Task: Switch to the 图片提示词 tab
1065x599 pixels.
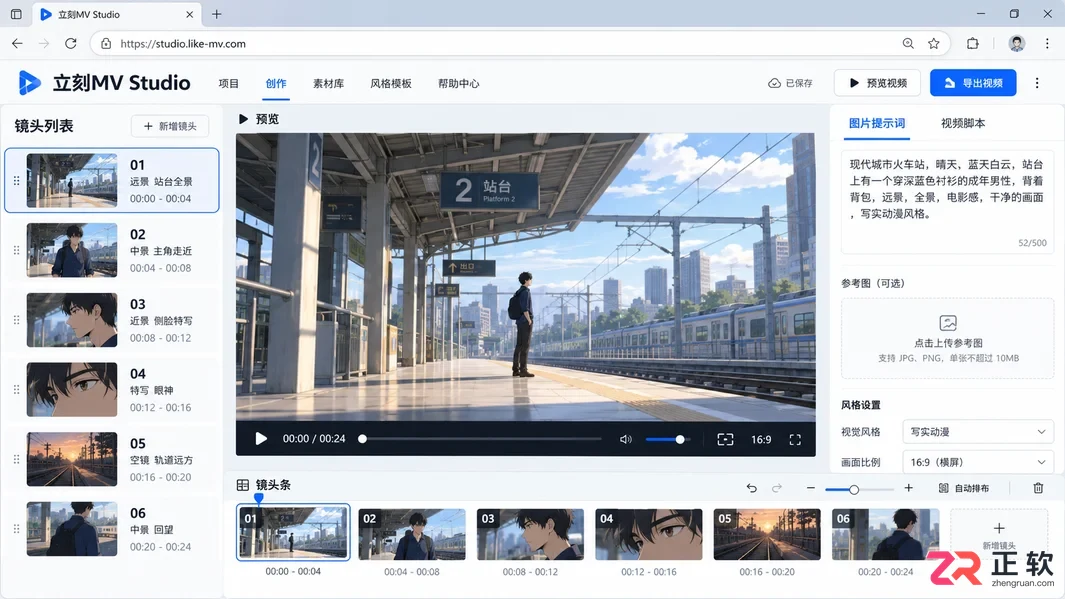Action: click(877, 123)
